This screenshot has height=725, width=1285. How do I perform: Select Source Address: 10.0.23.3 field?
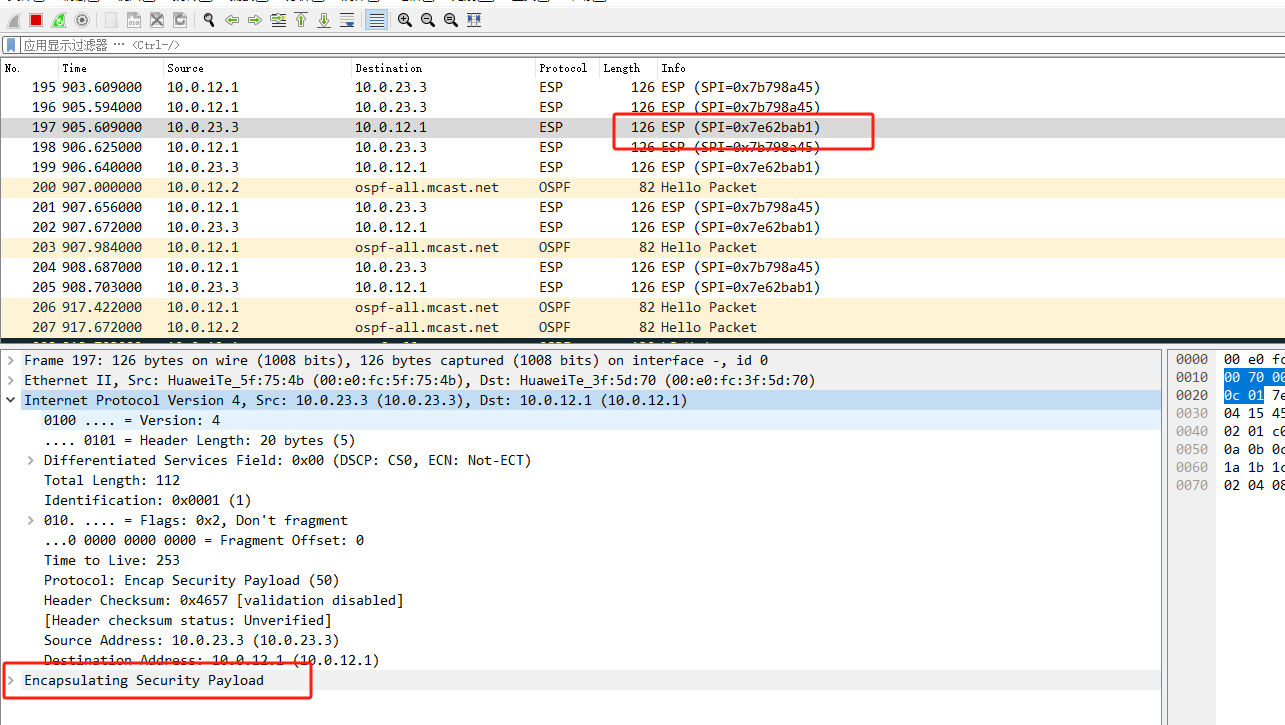coord(191,640)
